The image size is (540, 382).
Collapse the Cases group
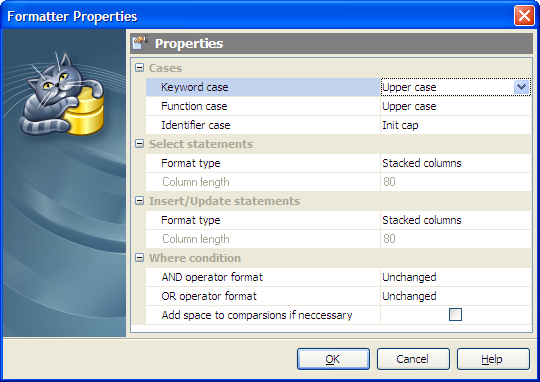tap(139, 68)
